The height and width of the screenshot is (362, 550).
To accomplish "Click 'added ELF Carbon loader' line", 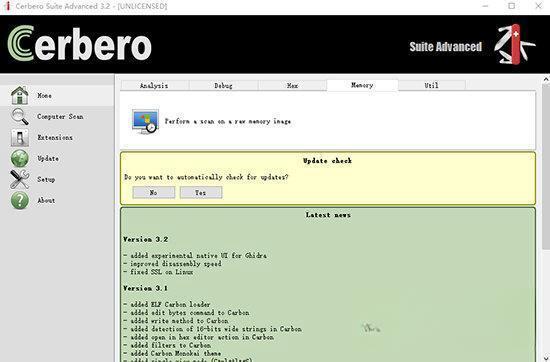I will coord(167,304).
